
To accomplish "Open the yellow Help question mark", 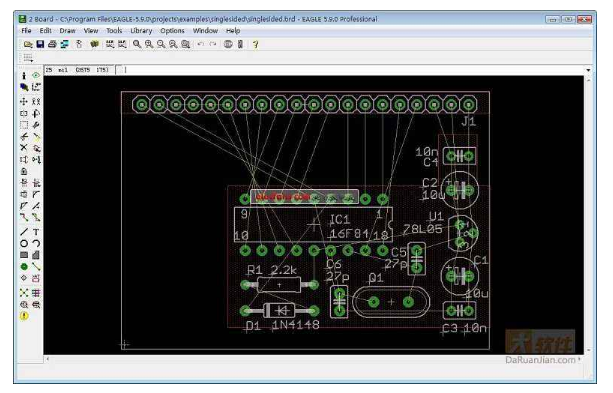I will coord(256,44).
